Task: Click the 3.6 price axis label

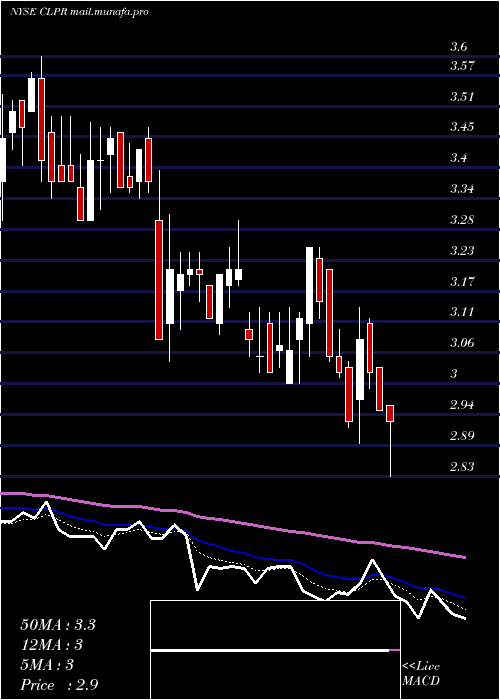Action: point(458,47)
